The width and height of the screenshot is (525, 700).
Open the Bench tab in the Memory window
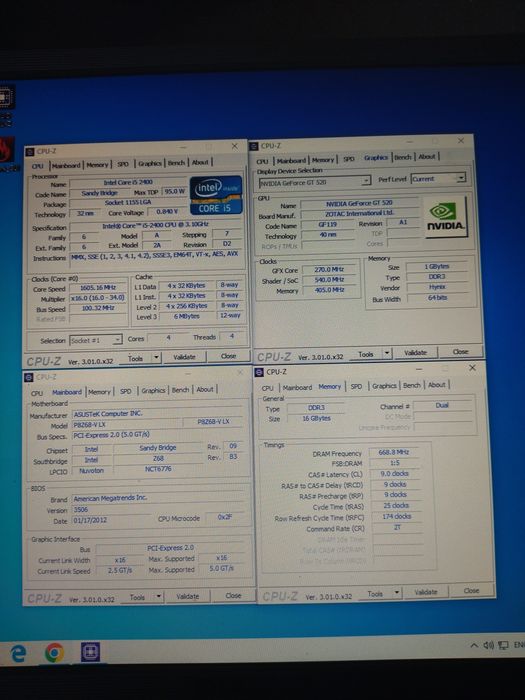pos(412,385)
